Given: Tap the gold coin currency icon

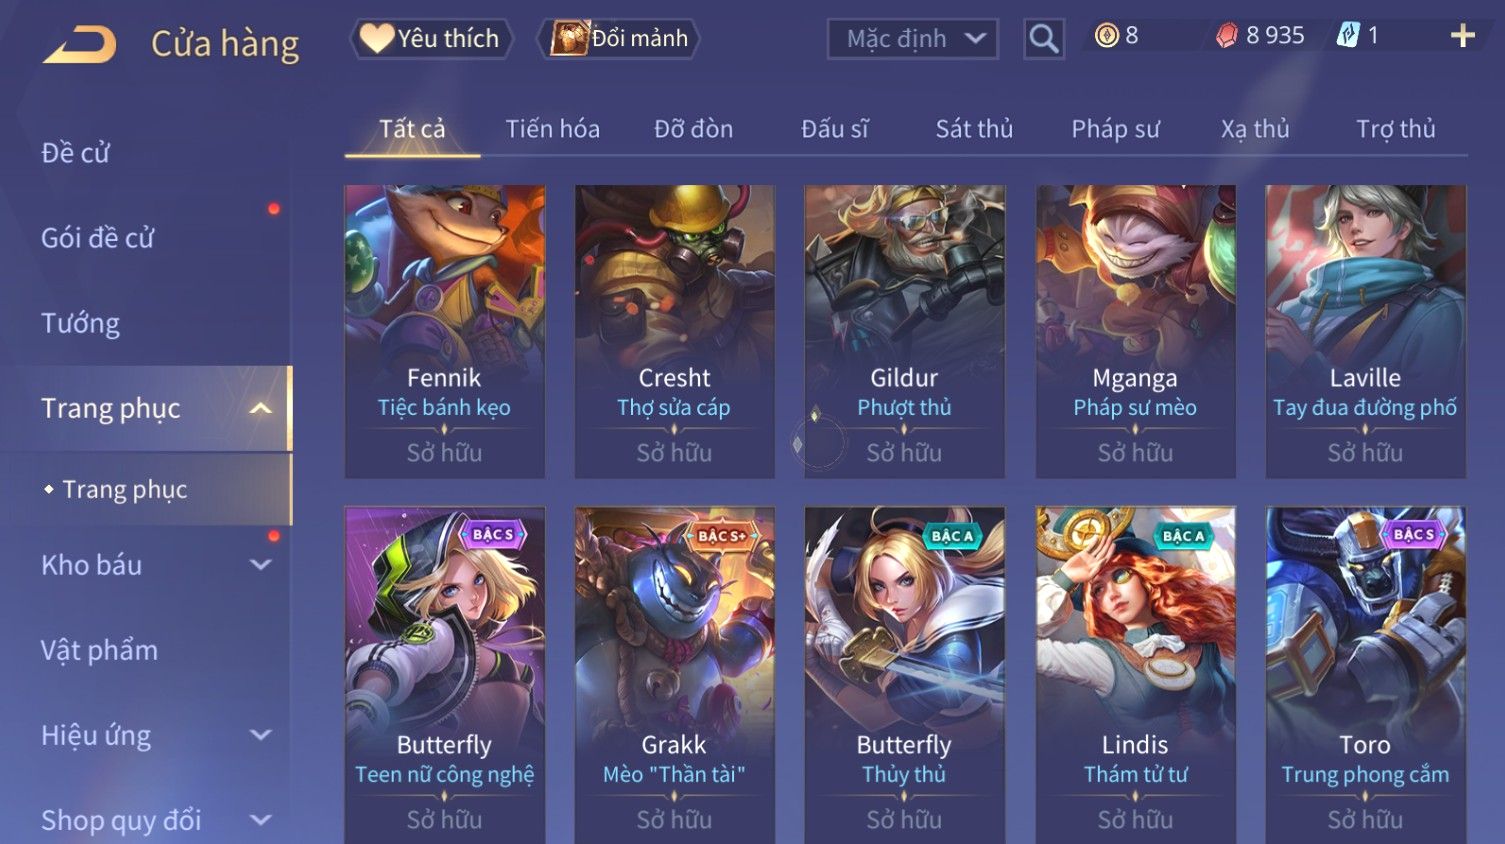Looking at the screenshot, I should (1106, 36).
